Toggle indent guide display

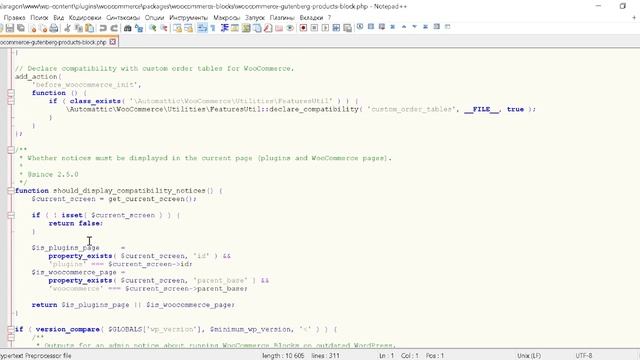pyautogui.click(x=224, y=28)
